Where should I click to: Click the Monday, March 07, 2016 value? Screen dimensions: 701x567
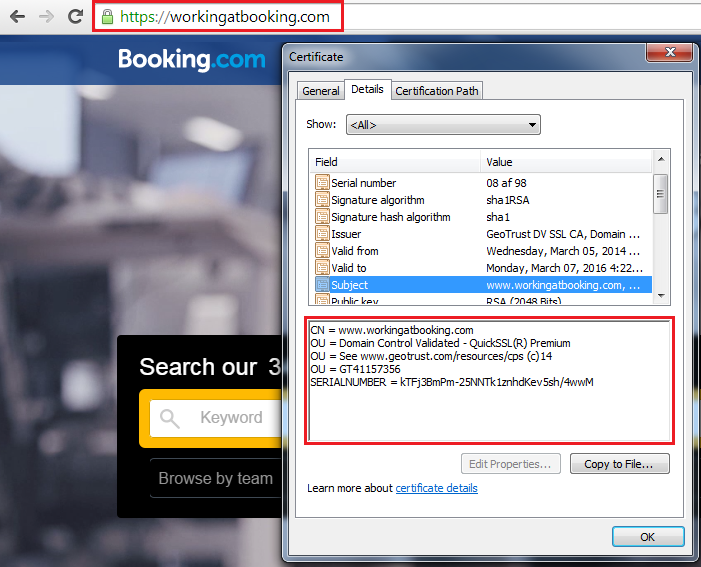click(564, 268)
